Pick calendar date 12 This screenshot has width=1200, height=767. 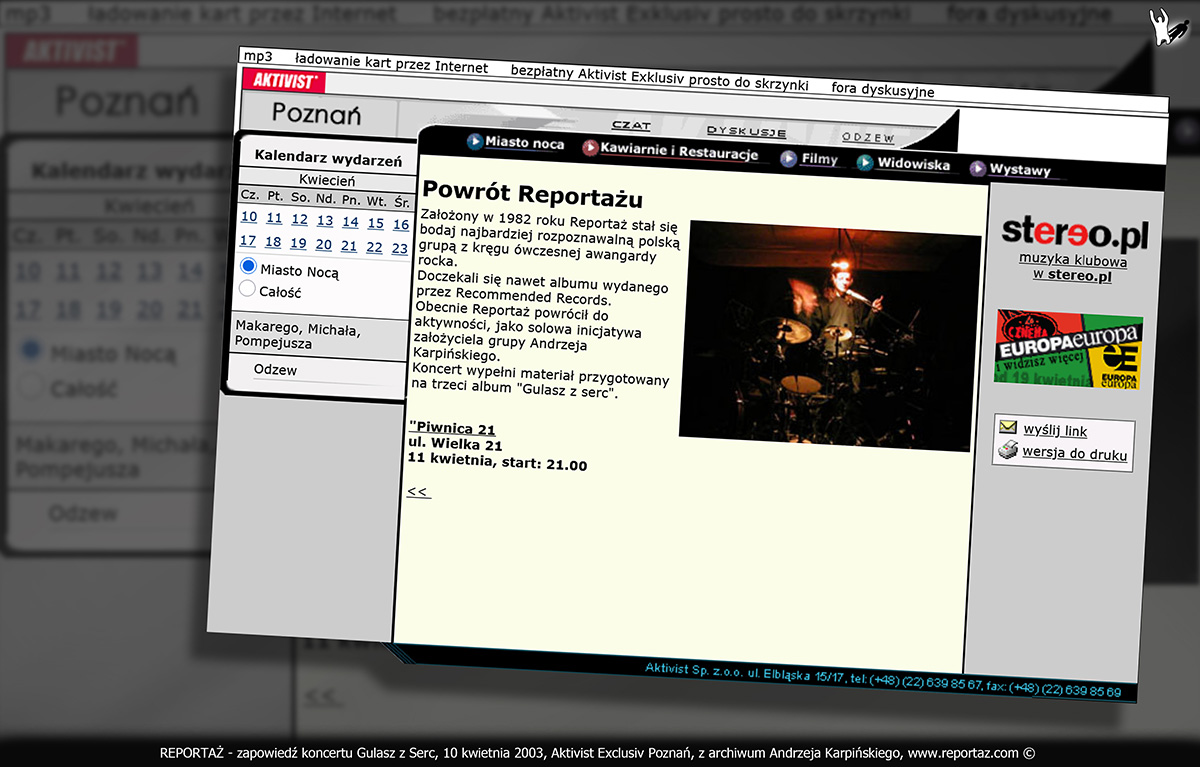click(299, 219)
